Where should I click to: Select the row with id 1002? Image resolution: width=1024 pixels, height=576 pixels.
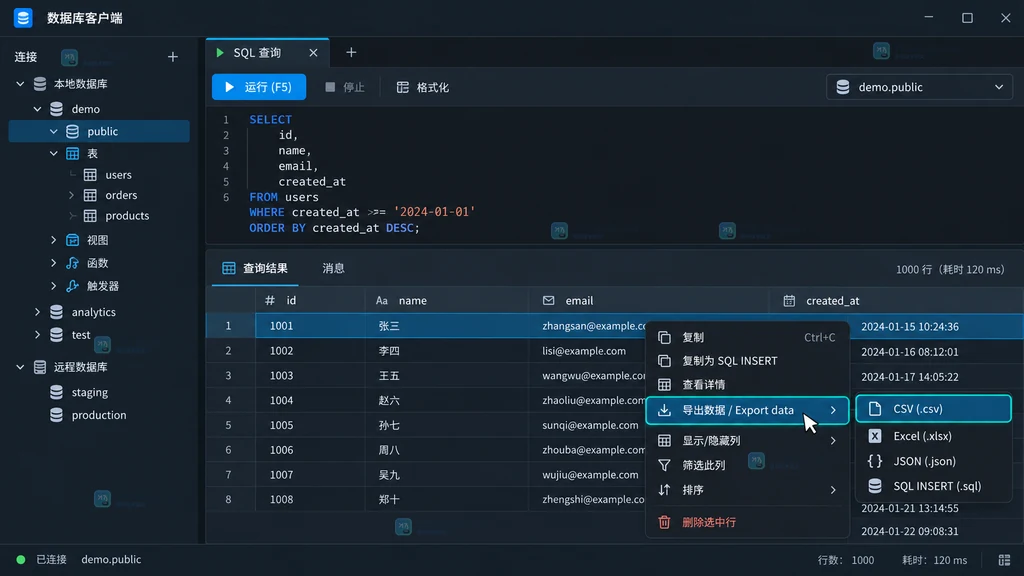(x=615, y=351)
